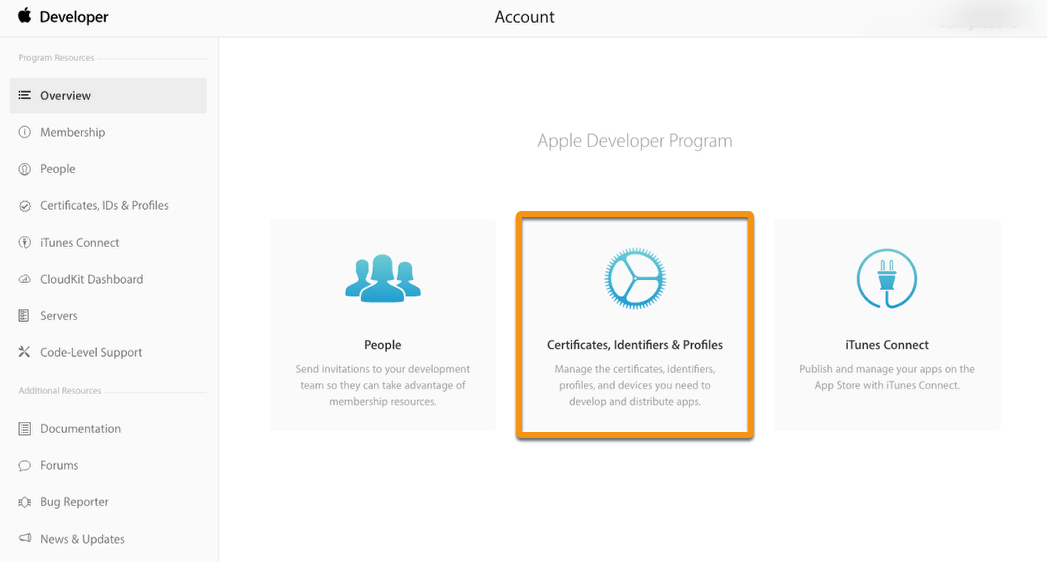Viewport: 1047px width, 562px height.
Task: Open Bug Reporter sidebar item
Action: coord(74,502)
